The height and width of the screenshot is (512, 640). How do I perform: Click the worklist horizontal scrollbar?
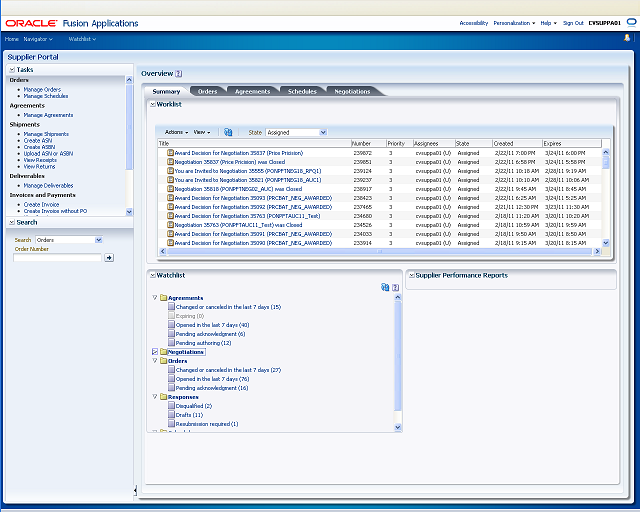(x=380, y=252)
